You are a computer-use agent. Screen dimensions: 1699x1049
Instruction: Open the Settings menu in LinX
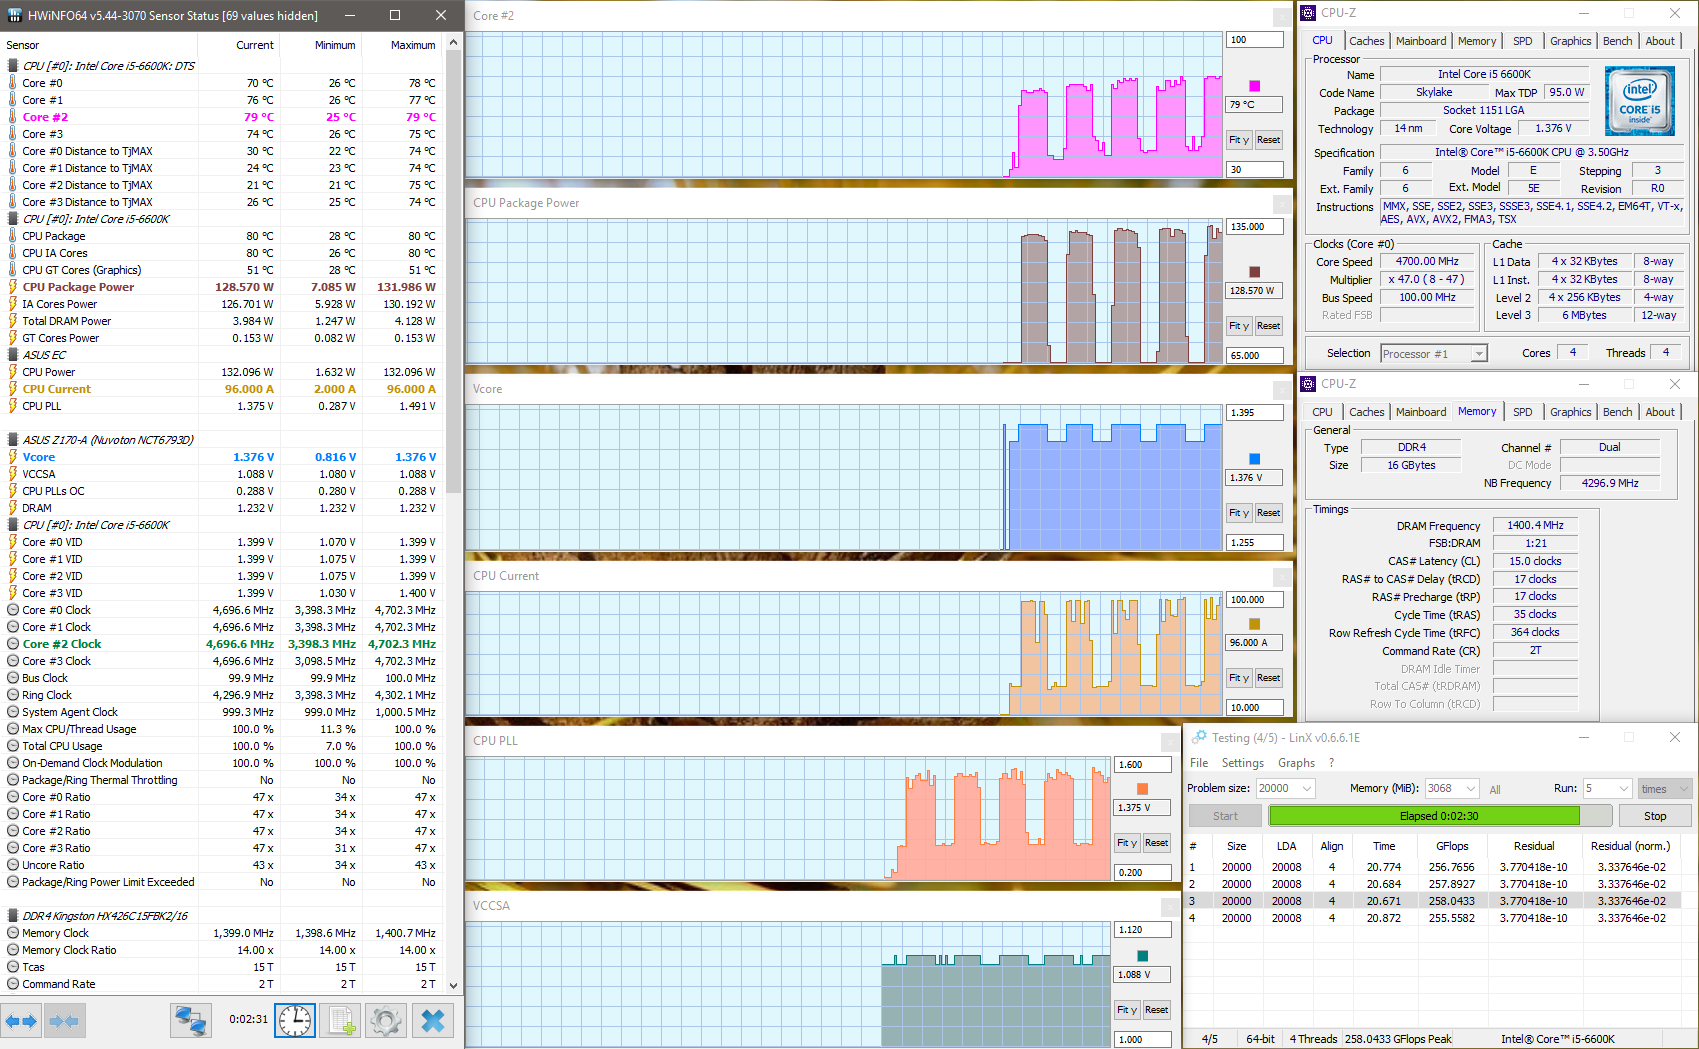pyautogui.click(x=1243, y=763)
